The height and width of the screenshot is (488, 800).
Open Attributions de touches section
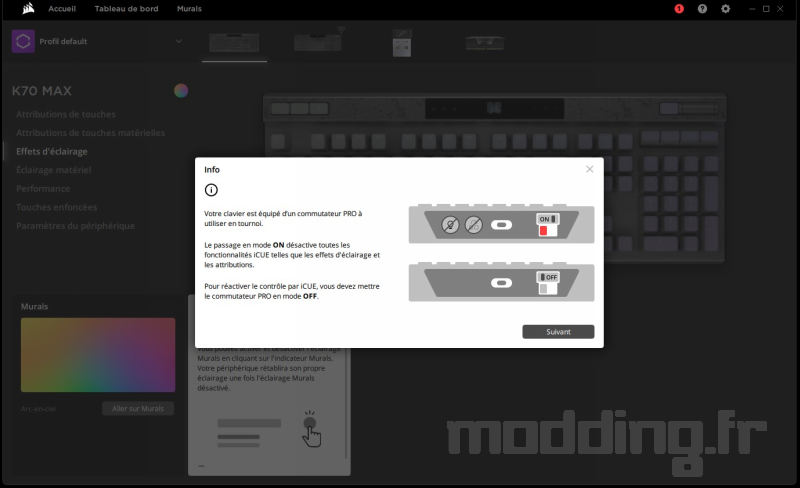click(66, 114)
